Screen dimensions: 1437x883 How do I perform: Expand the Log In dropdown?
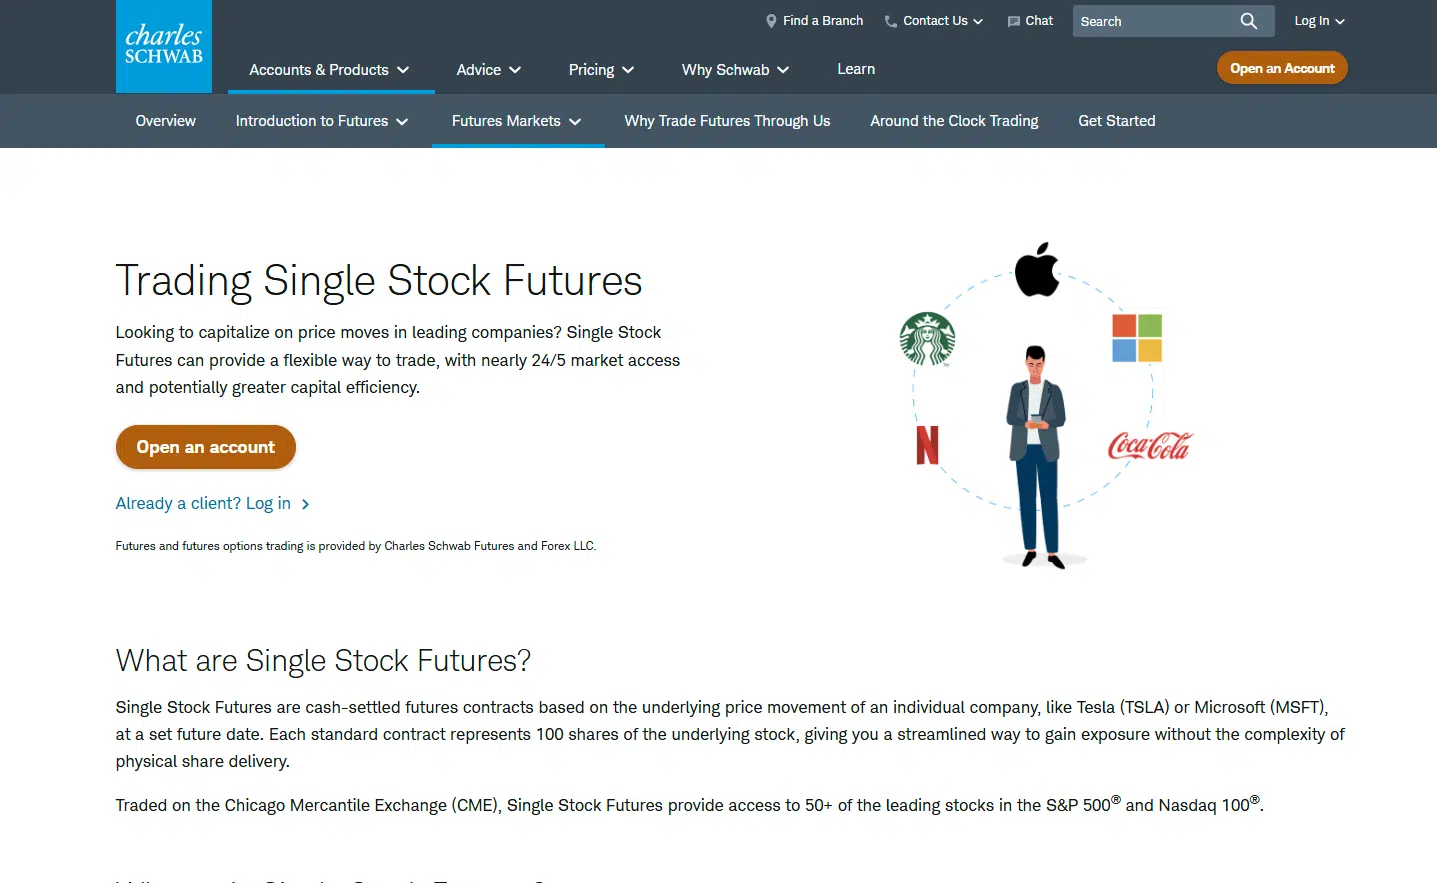coord(1319,21)
